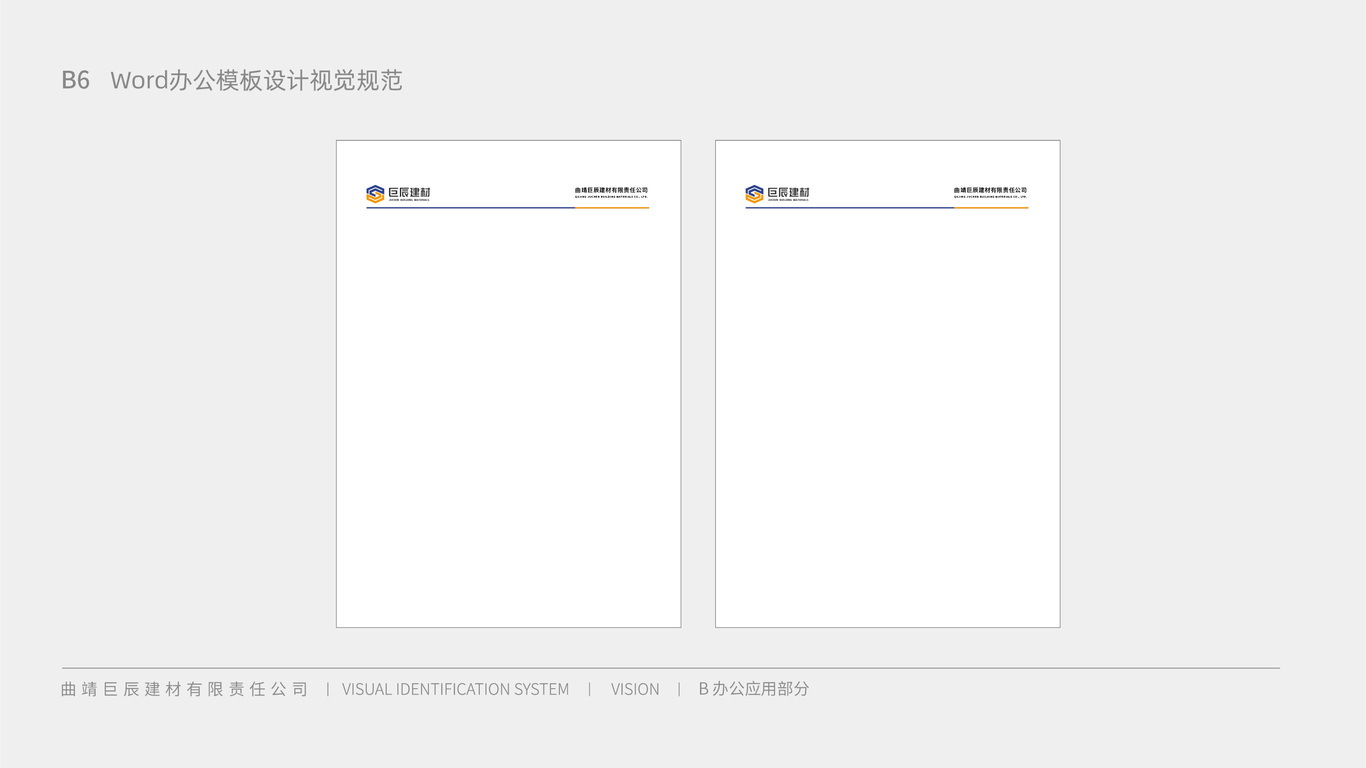The width and height of the screenshot is (1366, 768).
Task: Click company name text on left page header
Action: [612, 192]
